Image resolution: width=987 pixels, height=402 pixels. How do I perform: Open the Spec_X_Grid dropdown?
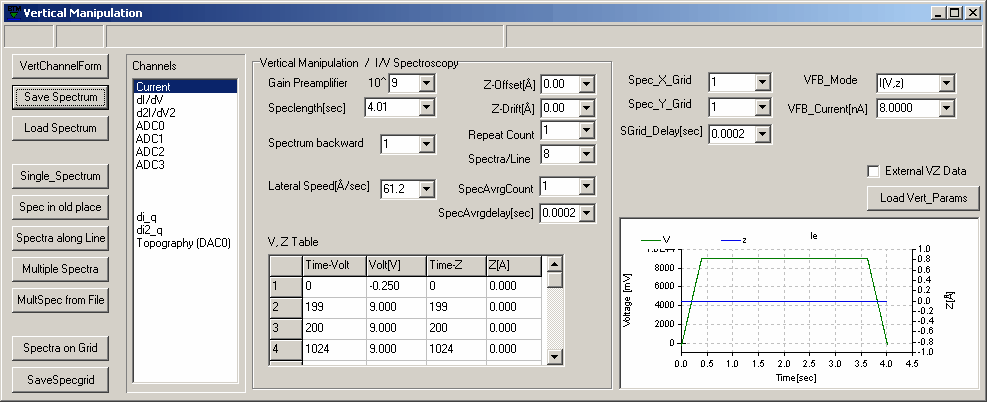pos(762,82)
